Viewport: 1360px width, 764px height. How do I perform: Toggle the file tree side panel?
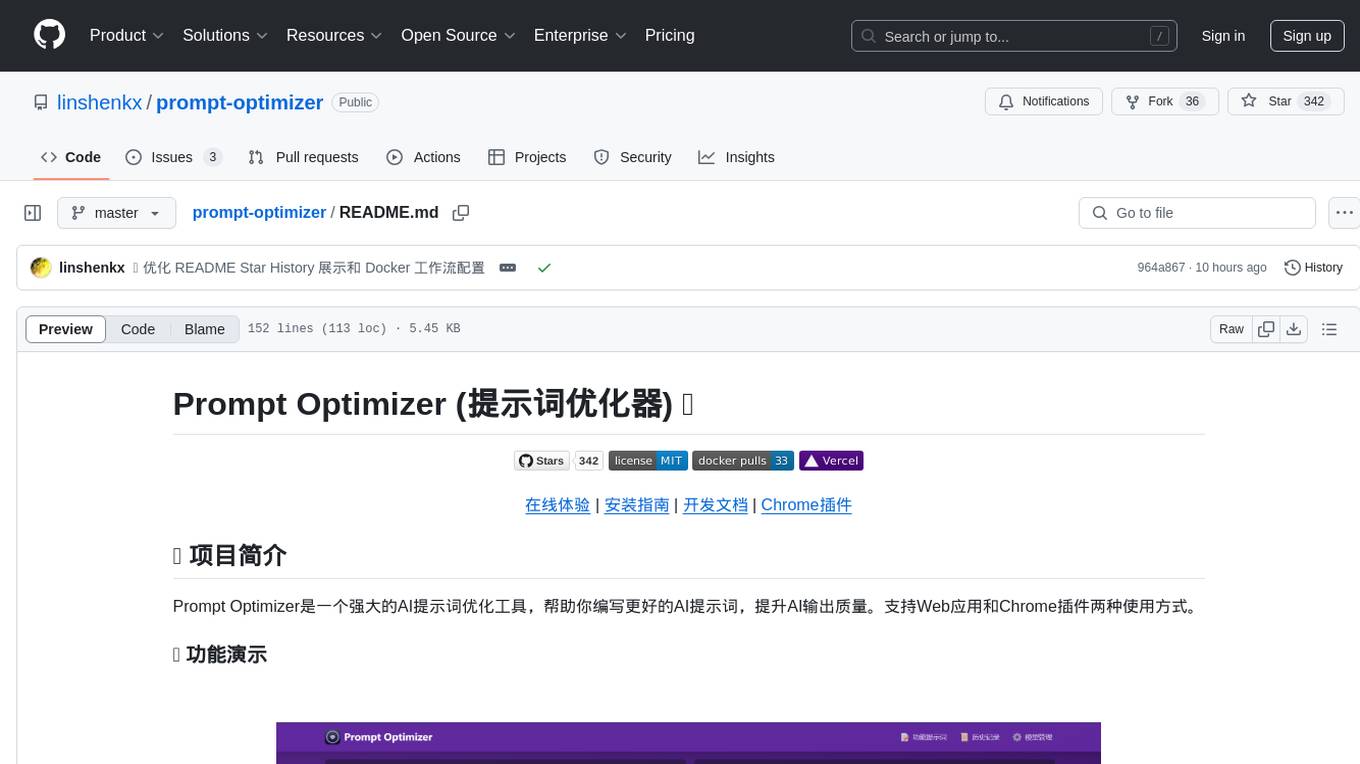point(32,213)
